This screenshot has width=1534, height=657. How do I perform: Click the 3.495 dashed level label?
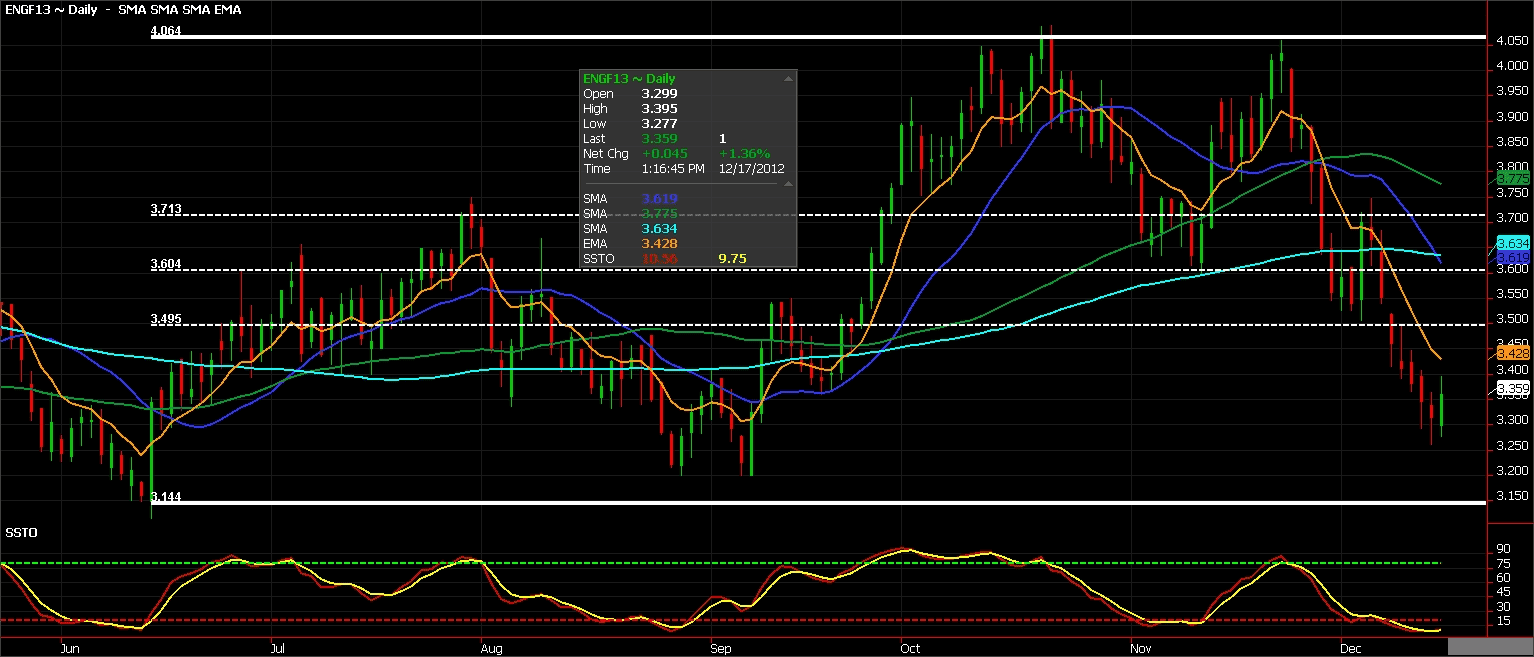coord(166,319)
